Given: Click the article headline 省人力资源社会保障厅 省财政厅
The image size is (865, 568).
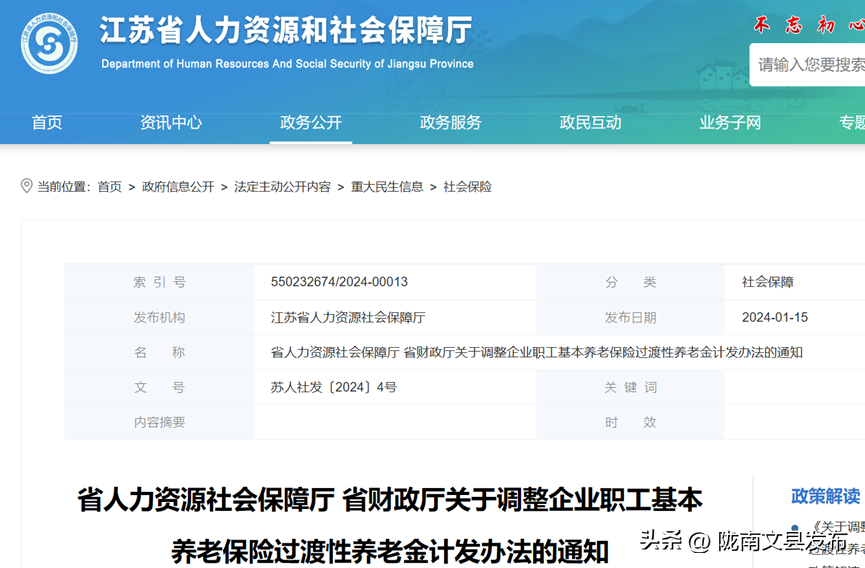Looking at the screenshot, I should (x=390, y=500).
